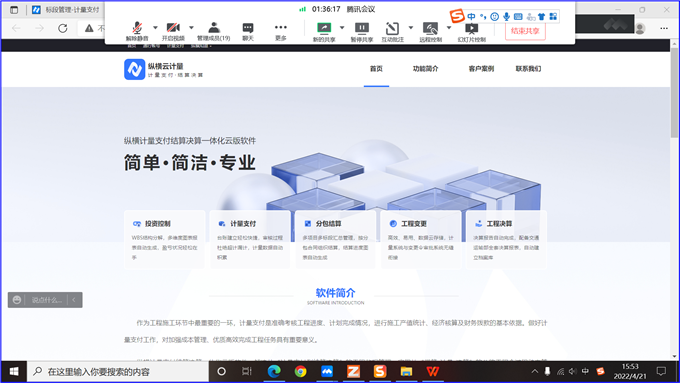Expand annotation options arrow
The width and height of the screenshot is (680, 384).
tap(411, 28)
